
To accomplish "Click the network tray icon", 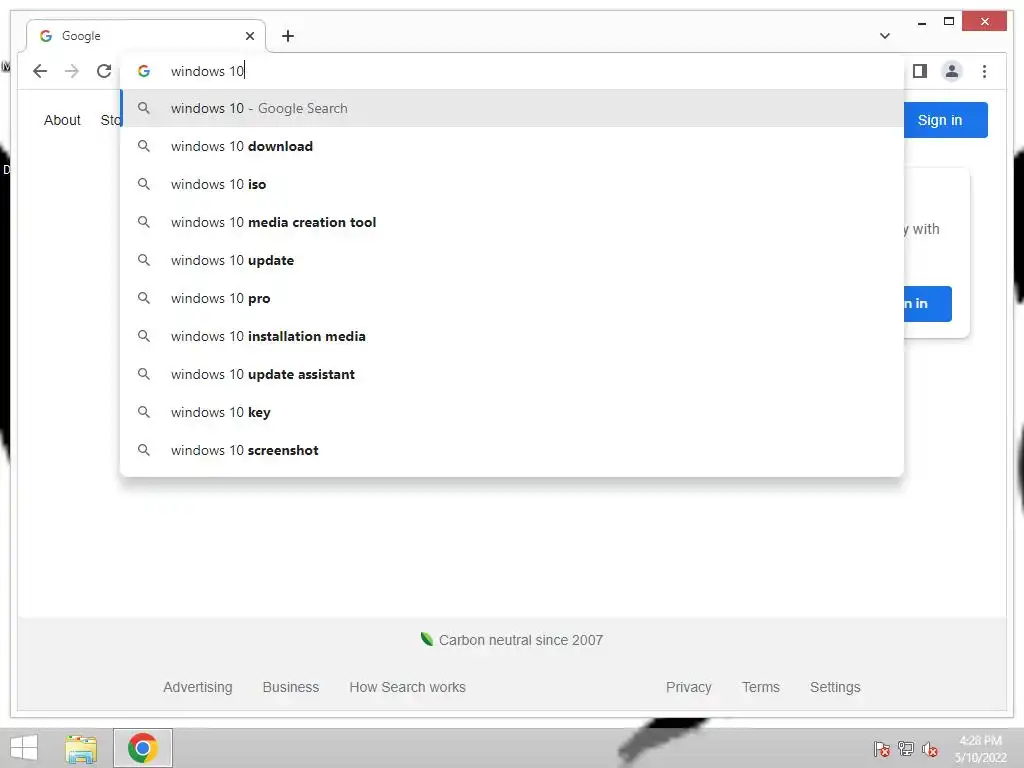I will click(906, 749).
